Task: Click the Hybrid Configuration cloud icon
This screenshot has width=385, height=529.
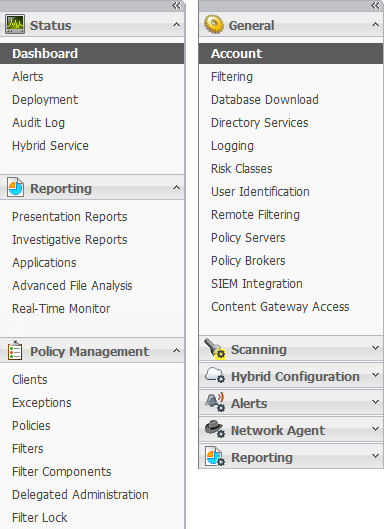Action: (x=215, y=375)
